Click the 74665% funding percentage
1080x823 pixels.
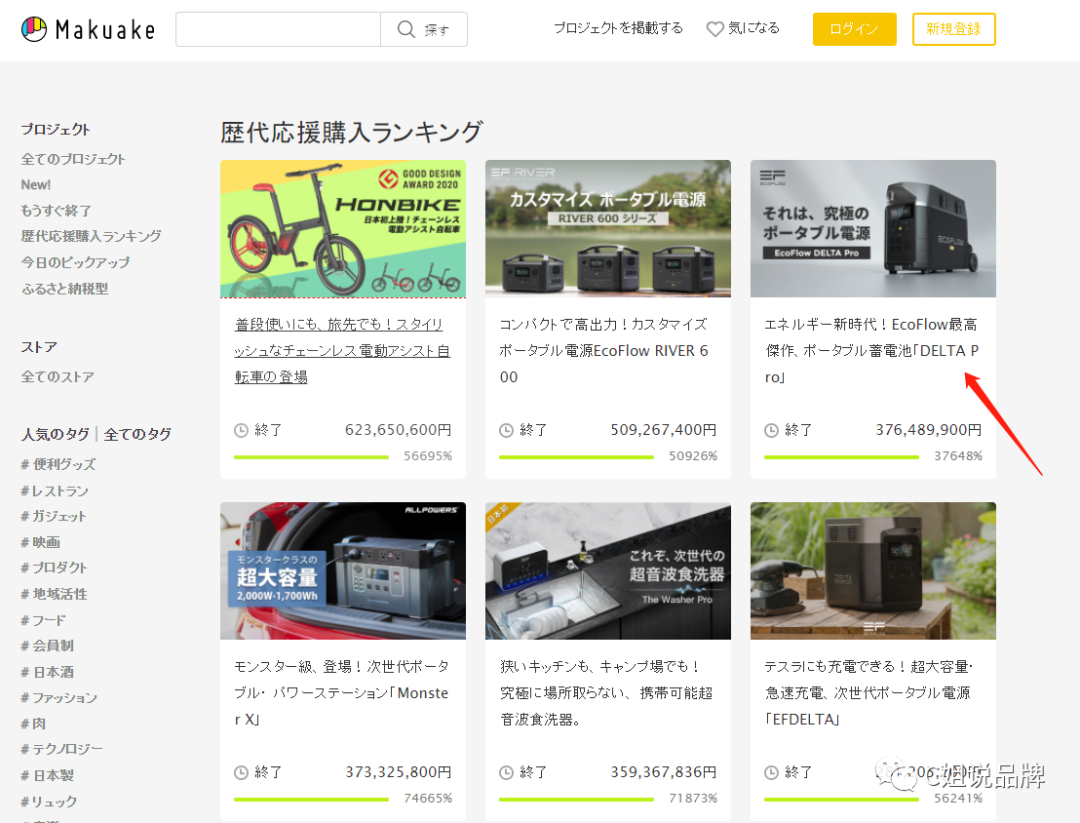[x=428, y=798]
